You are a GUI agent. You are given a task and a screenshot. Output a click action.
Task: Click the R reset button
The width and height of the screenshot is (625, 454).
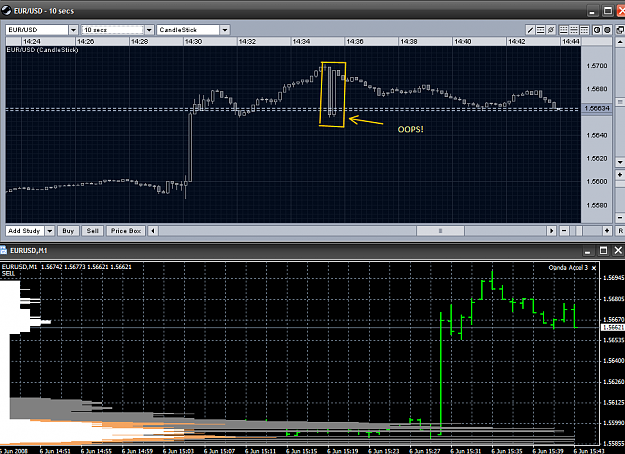point(620,231)
